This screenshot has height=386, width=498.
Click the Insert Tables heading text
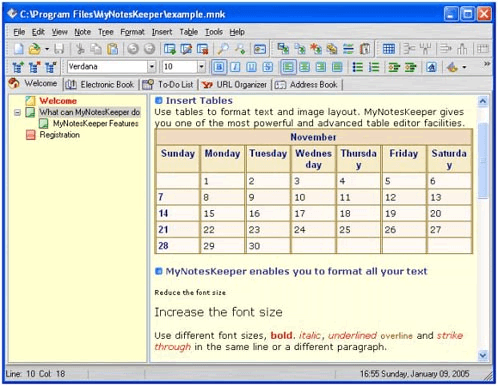[199, 101]
